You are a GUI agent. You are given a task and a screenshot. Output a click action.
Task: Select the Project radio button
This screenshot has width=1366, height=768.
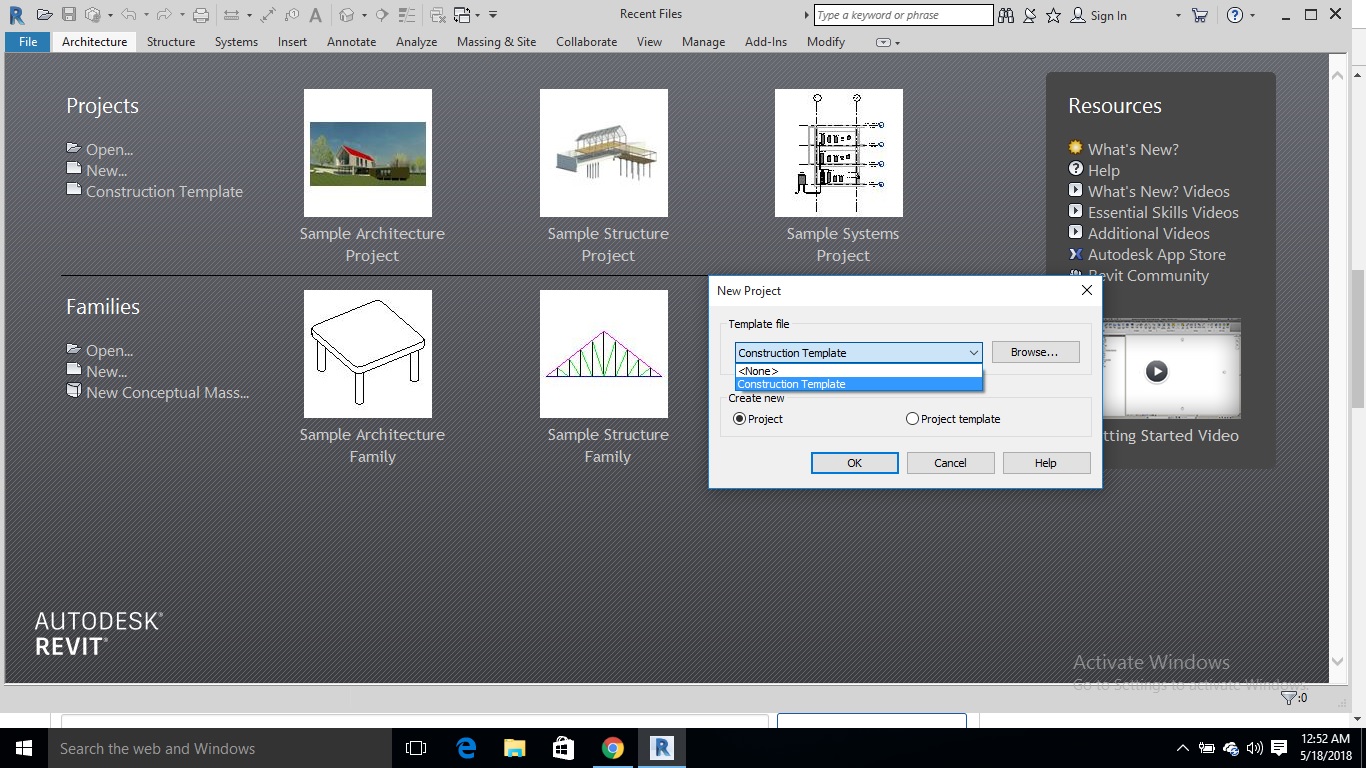[740, 419]
